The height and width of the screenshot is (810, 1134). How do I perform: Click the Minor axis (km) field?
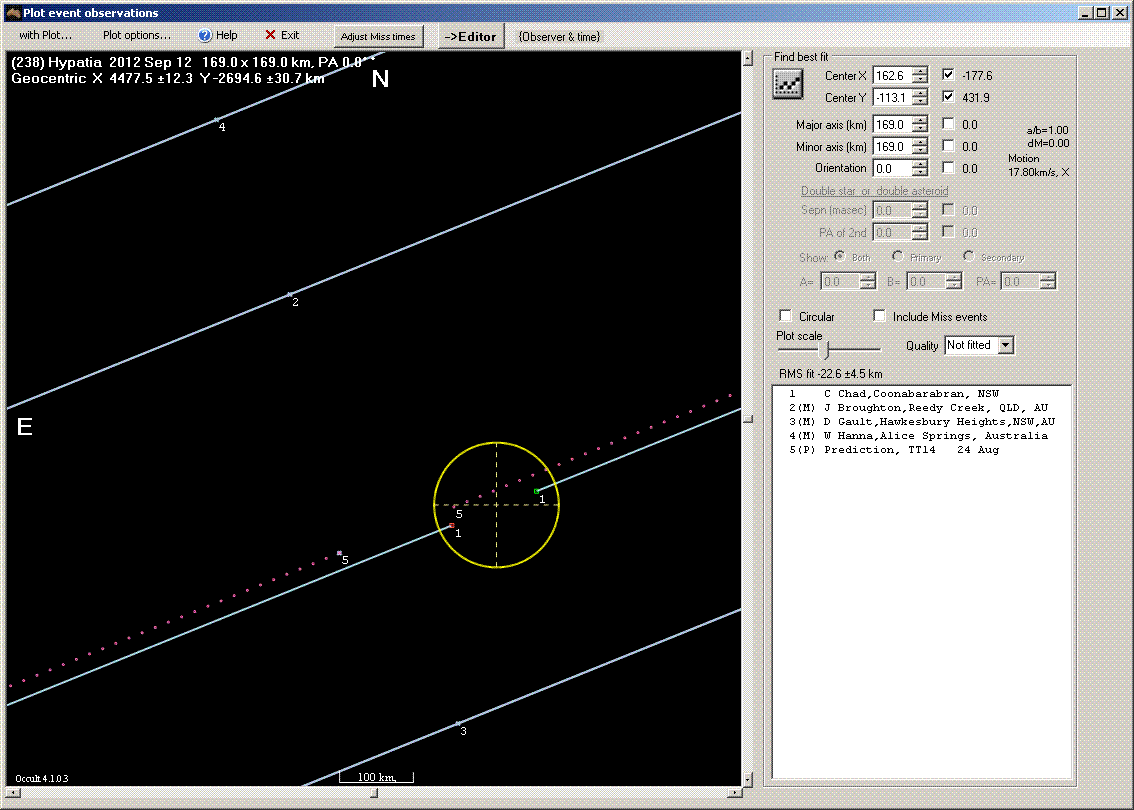point(892,146)
